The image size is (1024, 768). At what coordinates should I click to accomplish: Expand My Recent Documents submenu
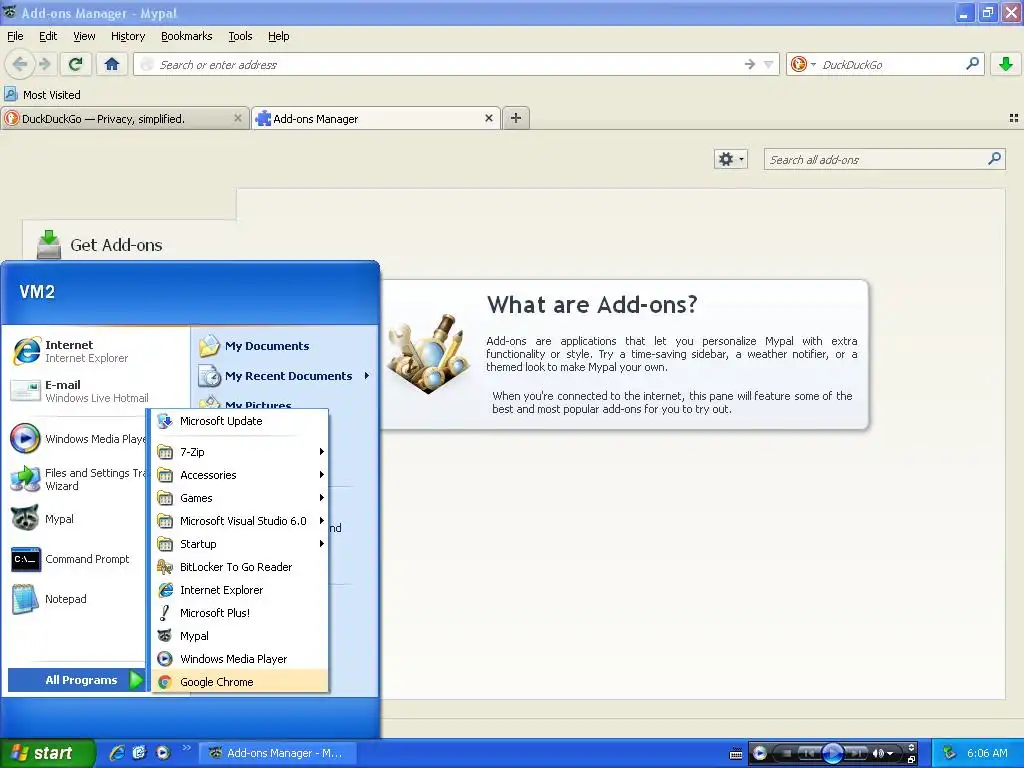pyautogui.click(x=285, y=376)
